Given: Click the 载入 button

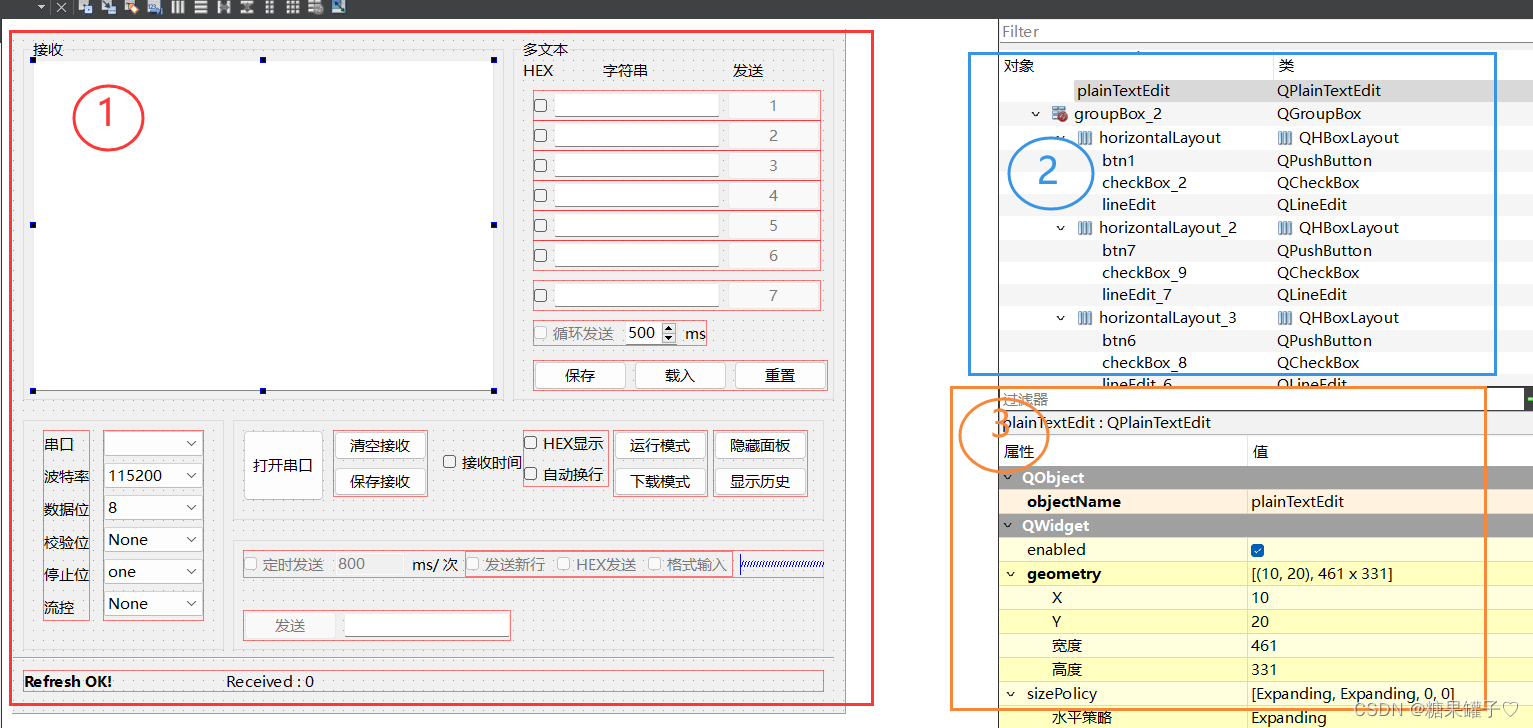Looking at the screenshot, I should [x=680, y=375].
